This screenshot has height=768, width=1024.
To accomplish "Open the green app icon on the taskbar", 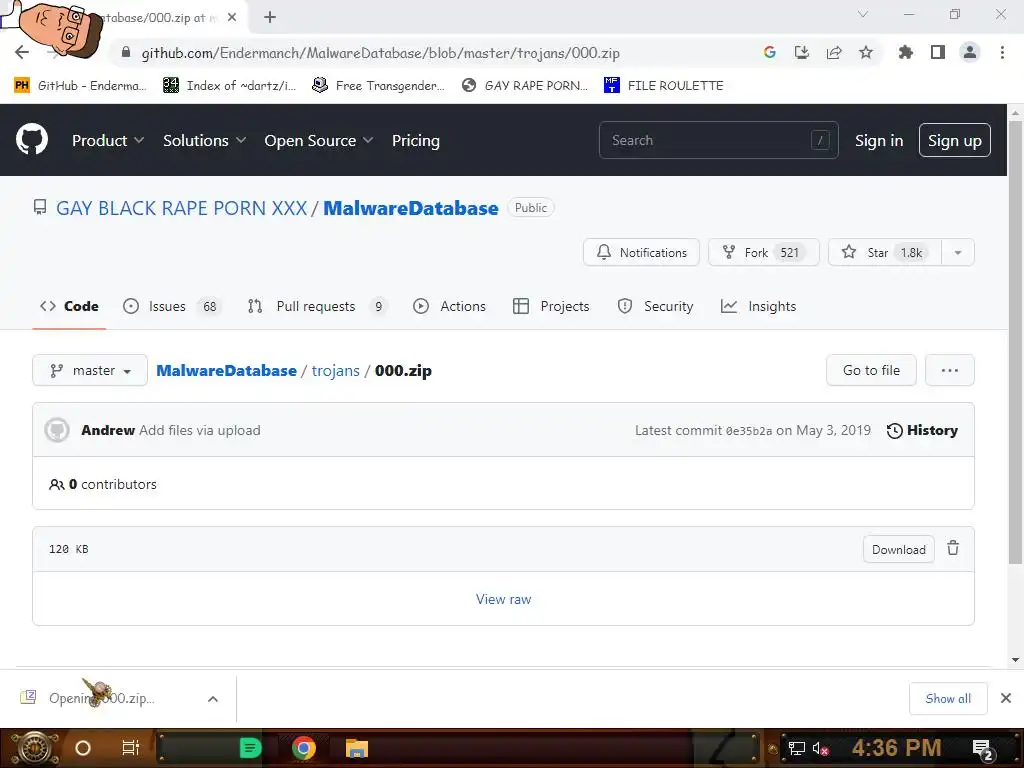I will pos(250,748).
